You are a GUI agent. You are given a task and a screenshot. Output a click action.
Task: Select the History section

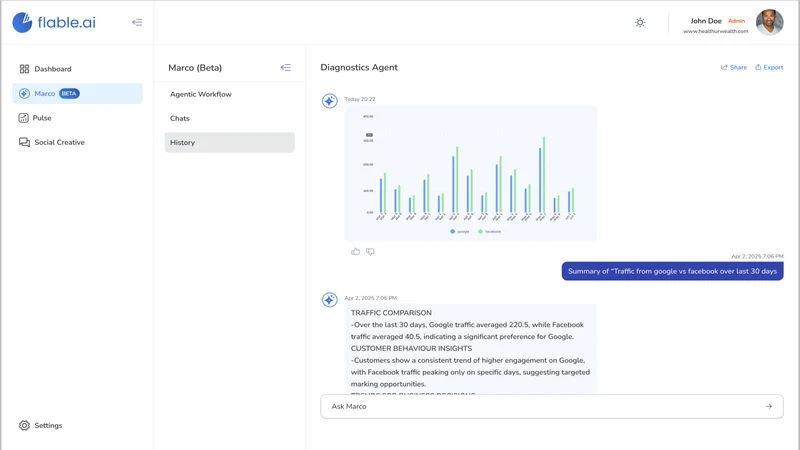pyautogui.click(x=230, y=142)
